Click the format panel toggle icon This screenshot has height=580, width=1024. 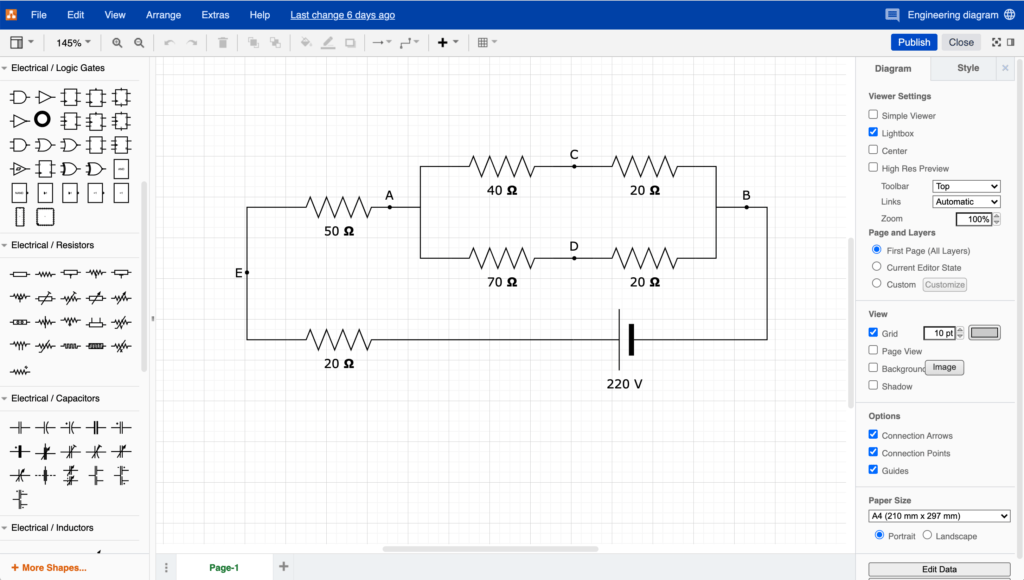click(x=1011, y=42)
